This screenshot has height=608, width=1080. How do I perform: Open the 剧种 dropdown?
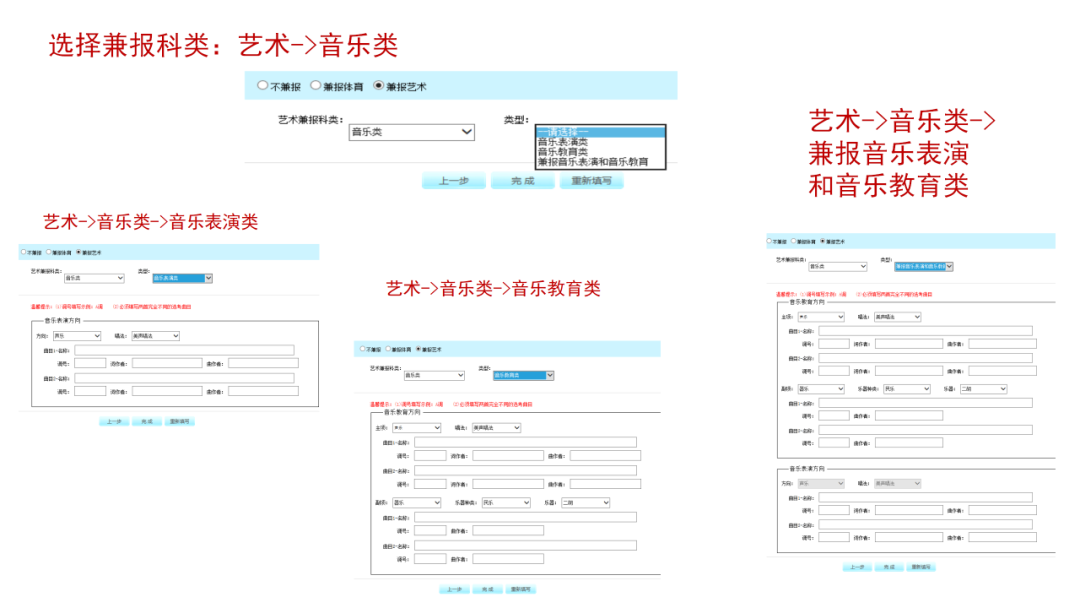[x=416, y=502]
